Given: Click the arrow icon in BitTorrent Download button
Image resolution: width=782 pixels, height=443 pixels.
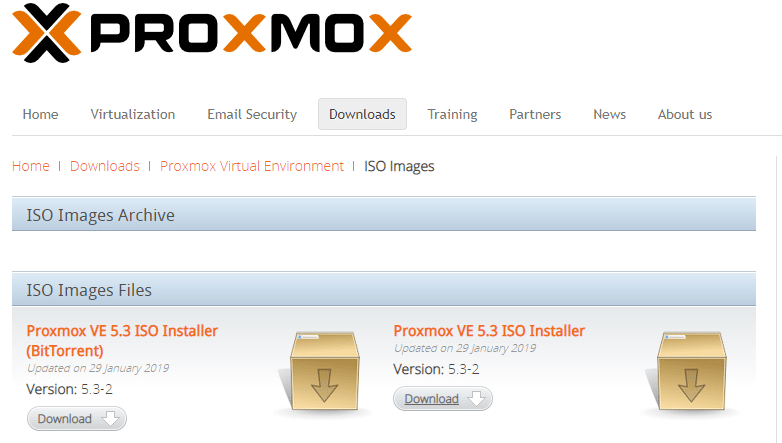Looking at the screenshot, I should 110,419.
